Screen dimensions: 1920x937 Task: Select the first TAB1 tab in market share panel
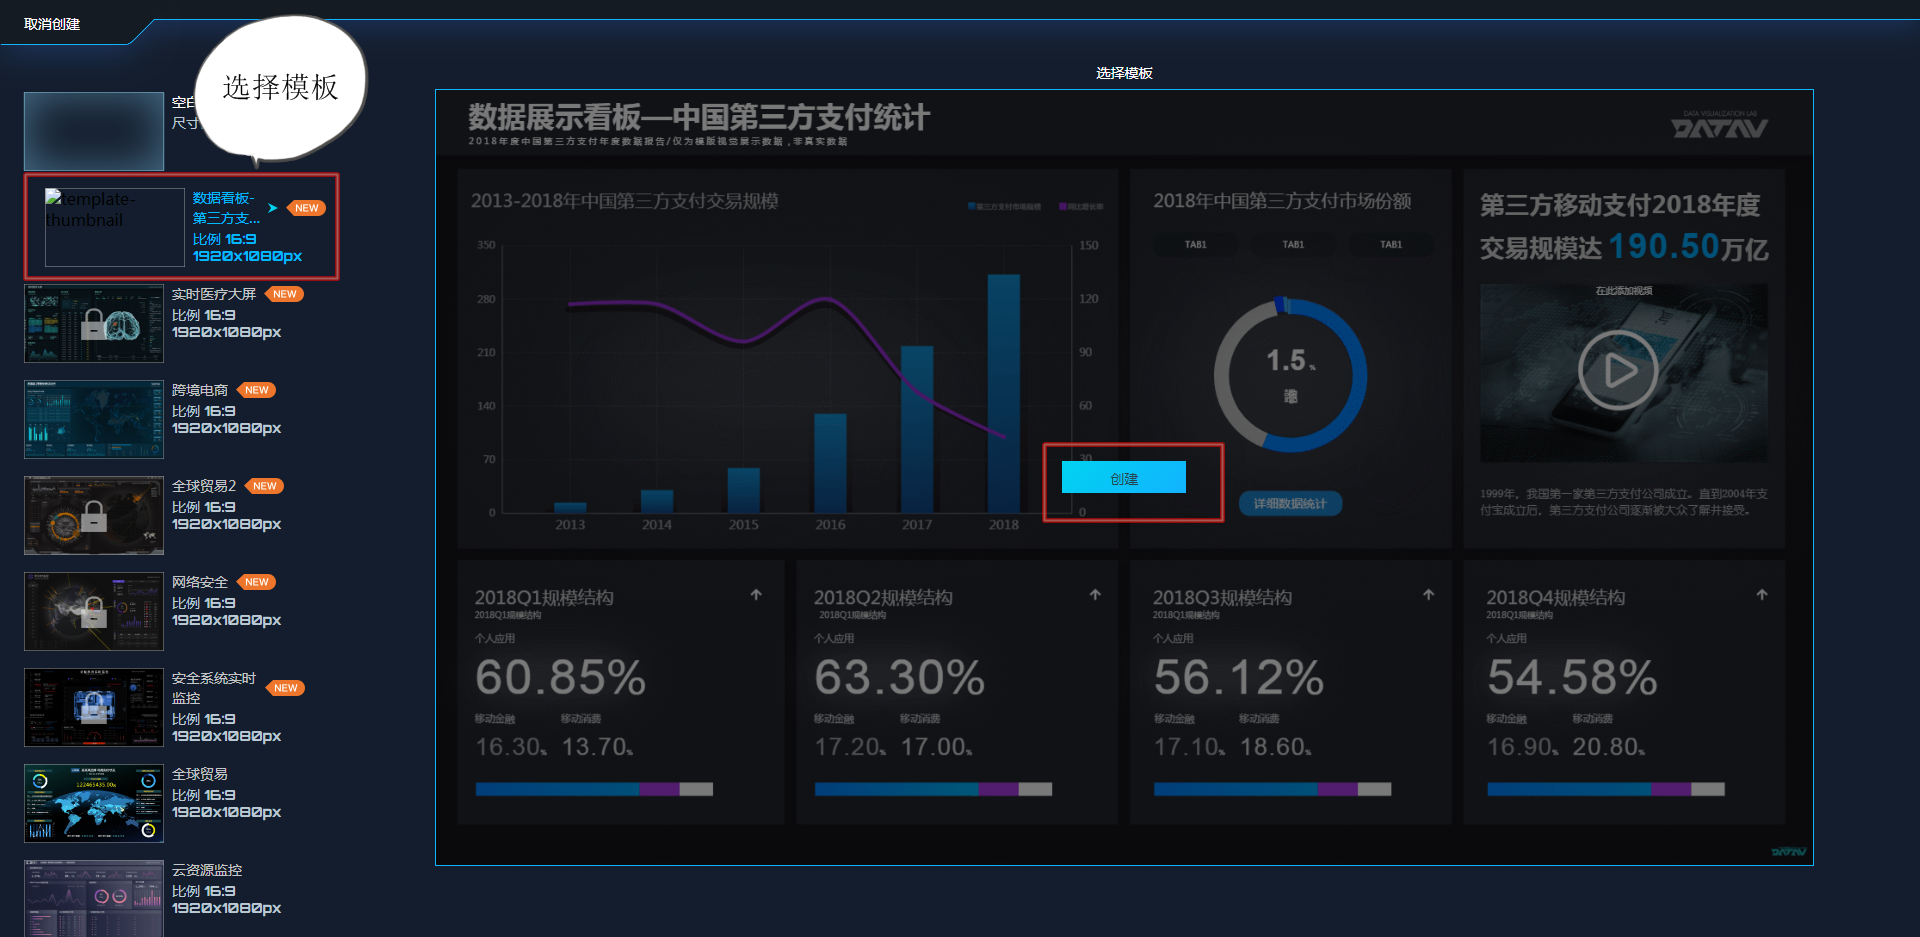tap(1195, 244)
